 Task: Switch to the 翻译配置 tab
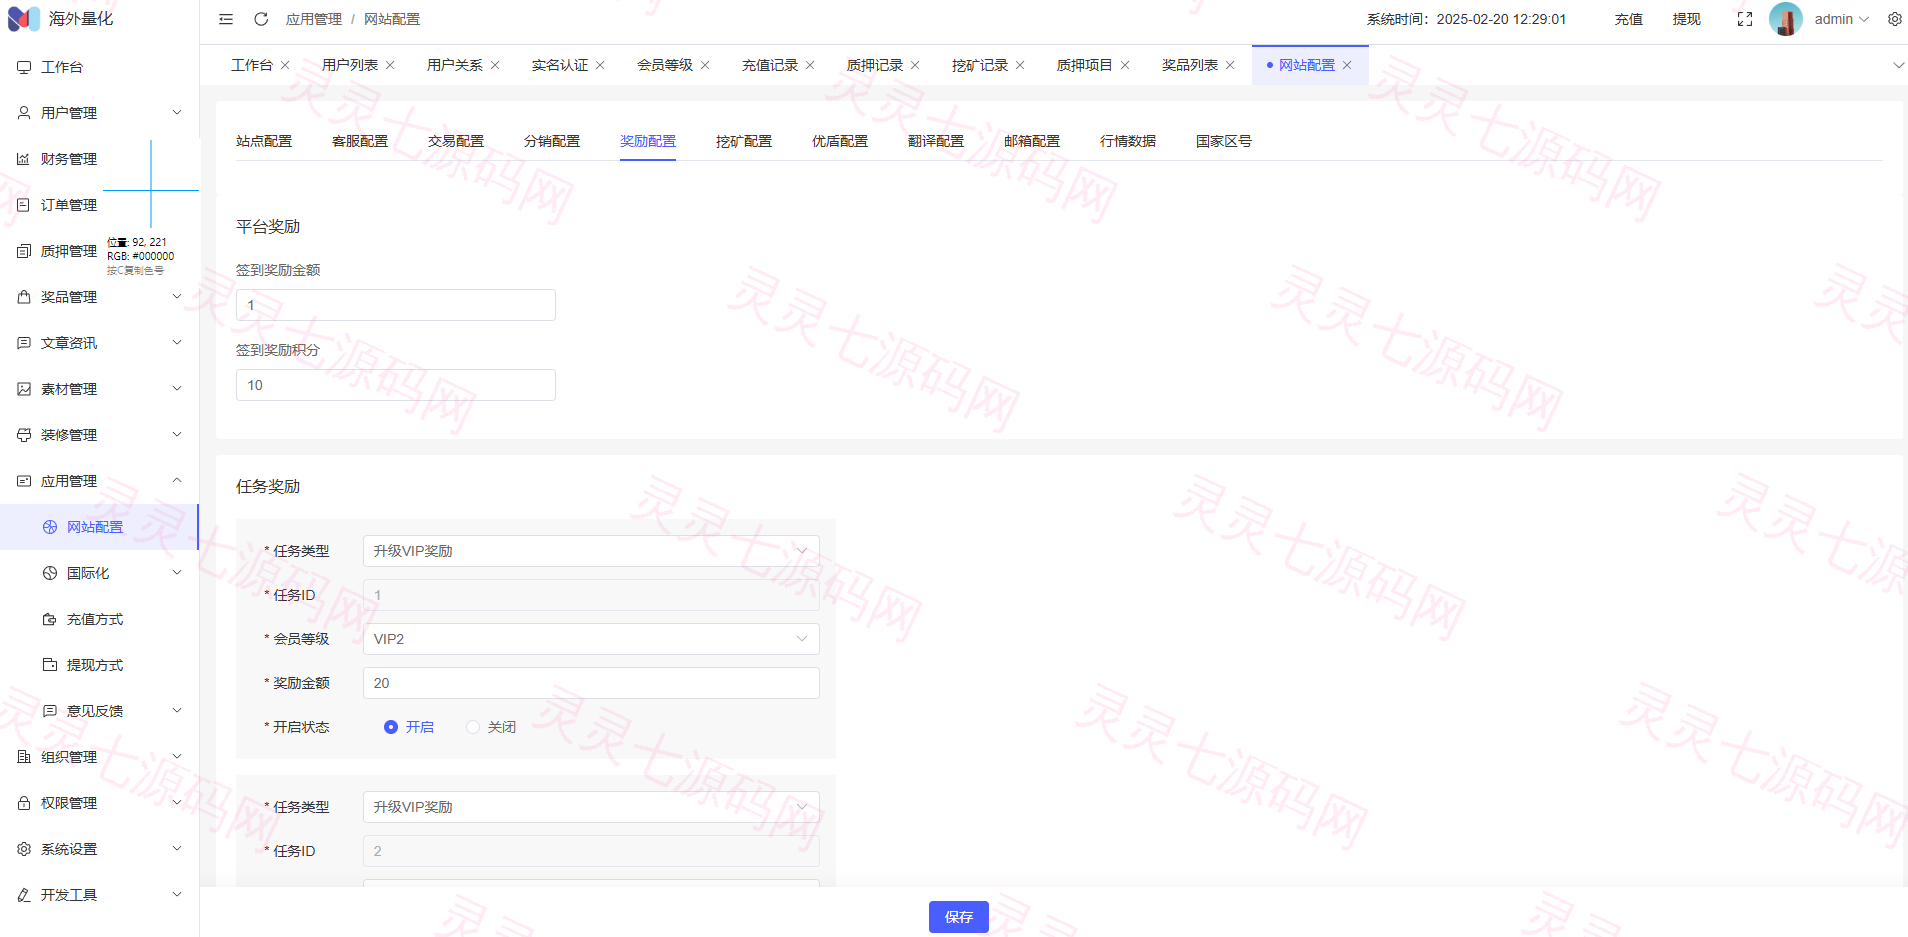[936, 141]
